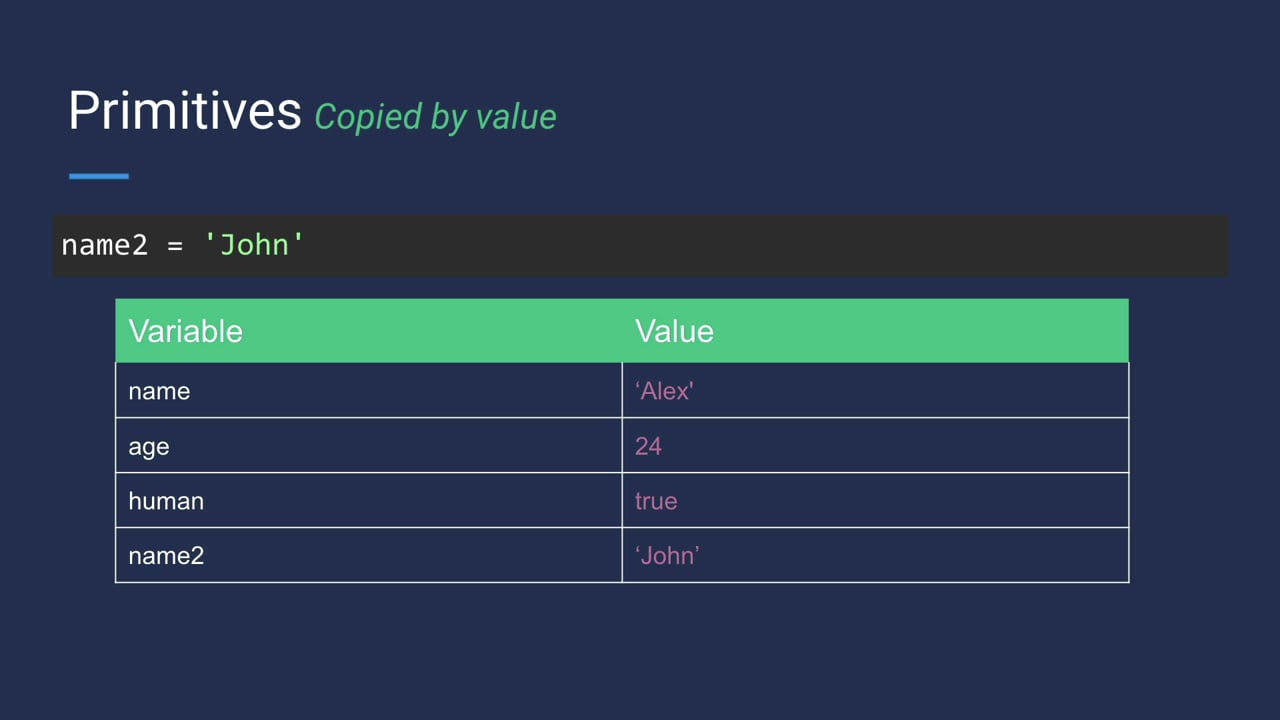This screenshot has width=1280, height=720.
Task: Click the name2 = 'John' code block
Action: point(640,245)
